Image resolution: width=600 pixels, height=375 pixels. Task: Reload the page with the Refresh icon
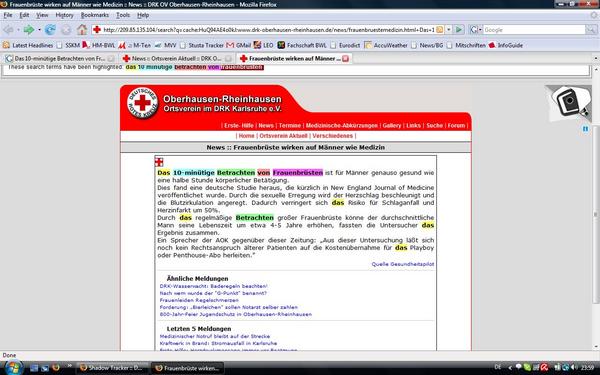50,29
